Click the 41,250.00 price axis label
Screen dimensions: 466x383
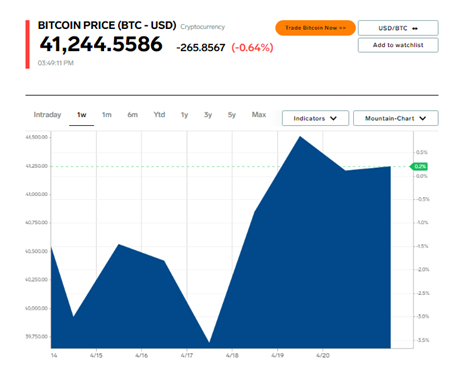coord(37,166)
